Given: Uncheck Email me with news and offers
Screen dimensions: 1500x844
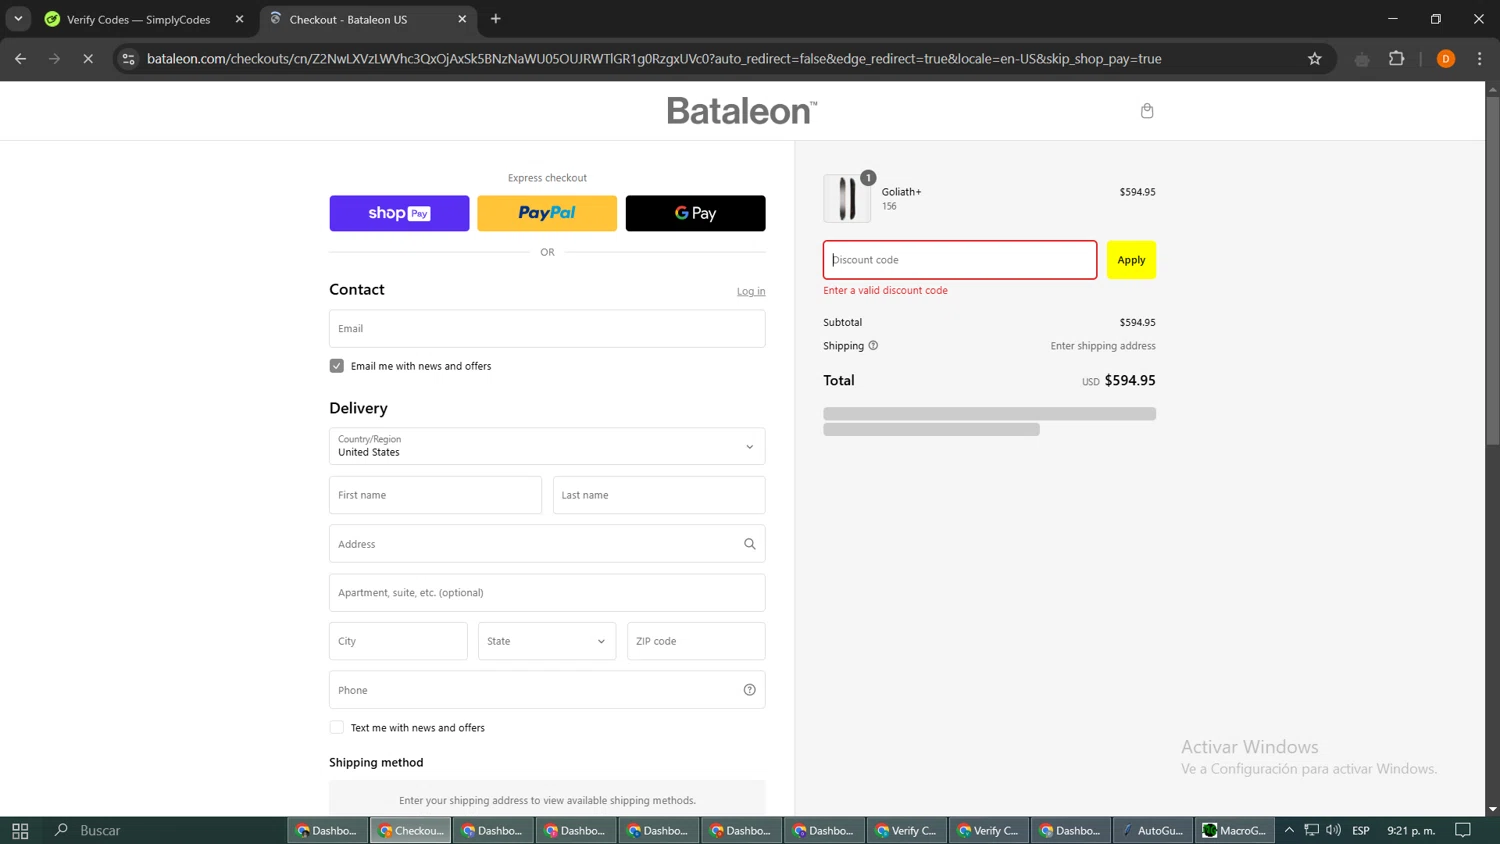Looking at the screenshot, I should click(x=337, y=366).
